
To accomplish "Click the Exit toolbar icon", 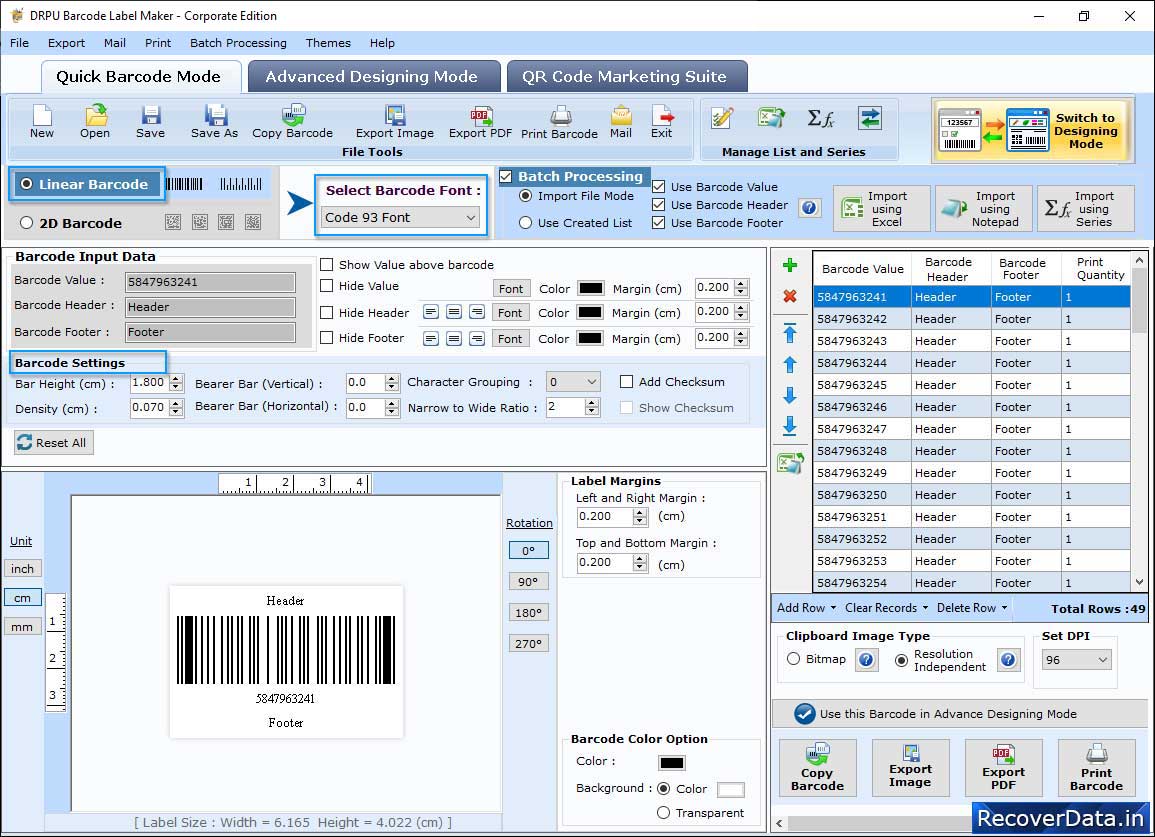I will click(x=661, y=122).
